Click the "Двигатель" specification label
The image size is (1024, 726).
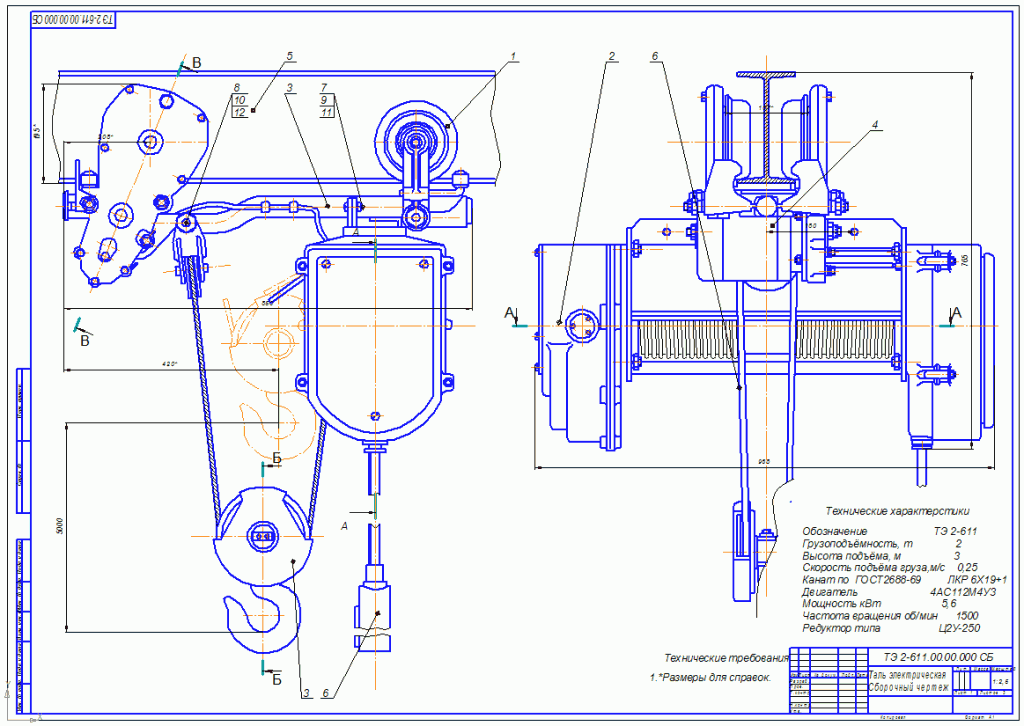829,592
